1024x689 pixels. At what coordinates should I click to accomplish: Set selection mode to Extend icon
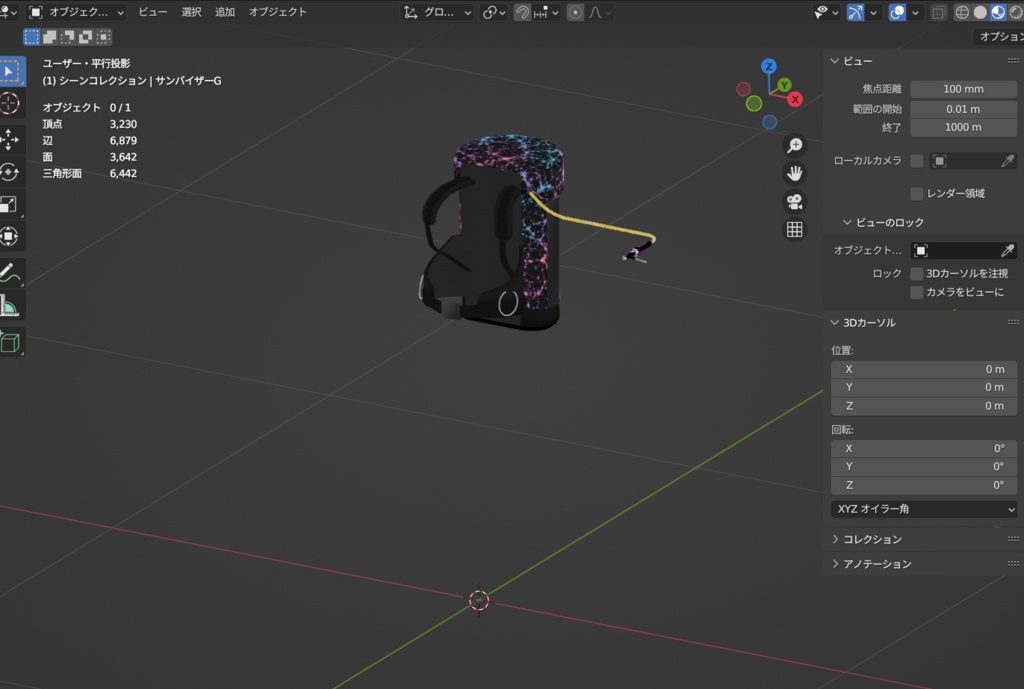[x=50, y=37]
